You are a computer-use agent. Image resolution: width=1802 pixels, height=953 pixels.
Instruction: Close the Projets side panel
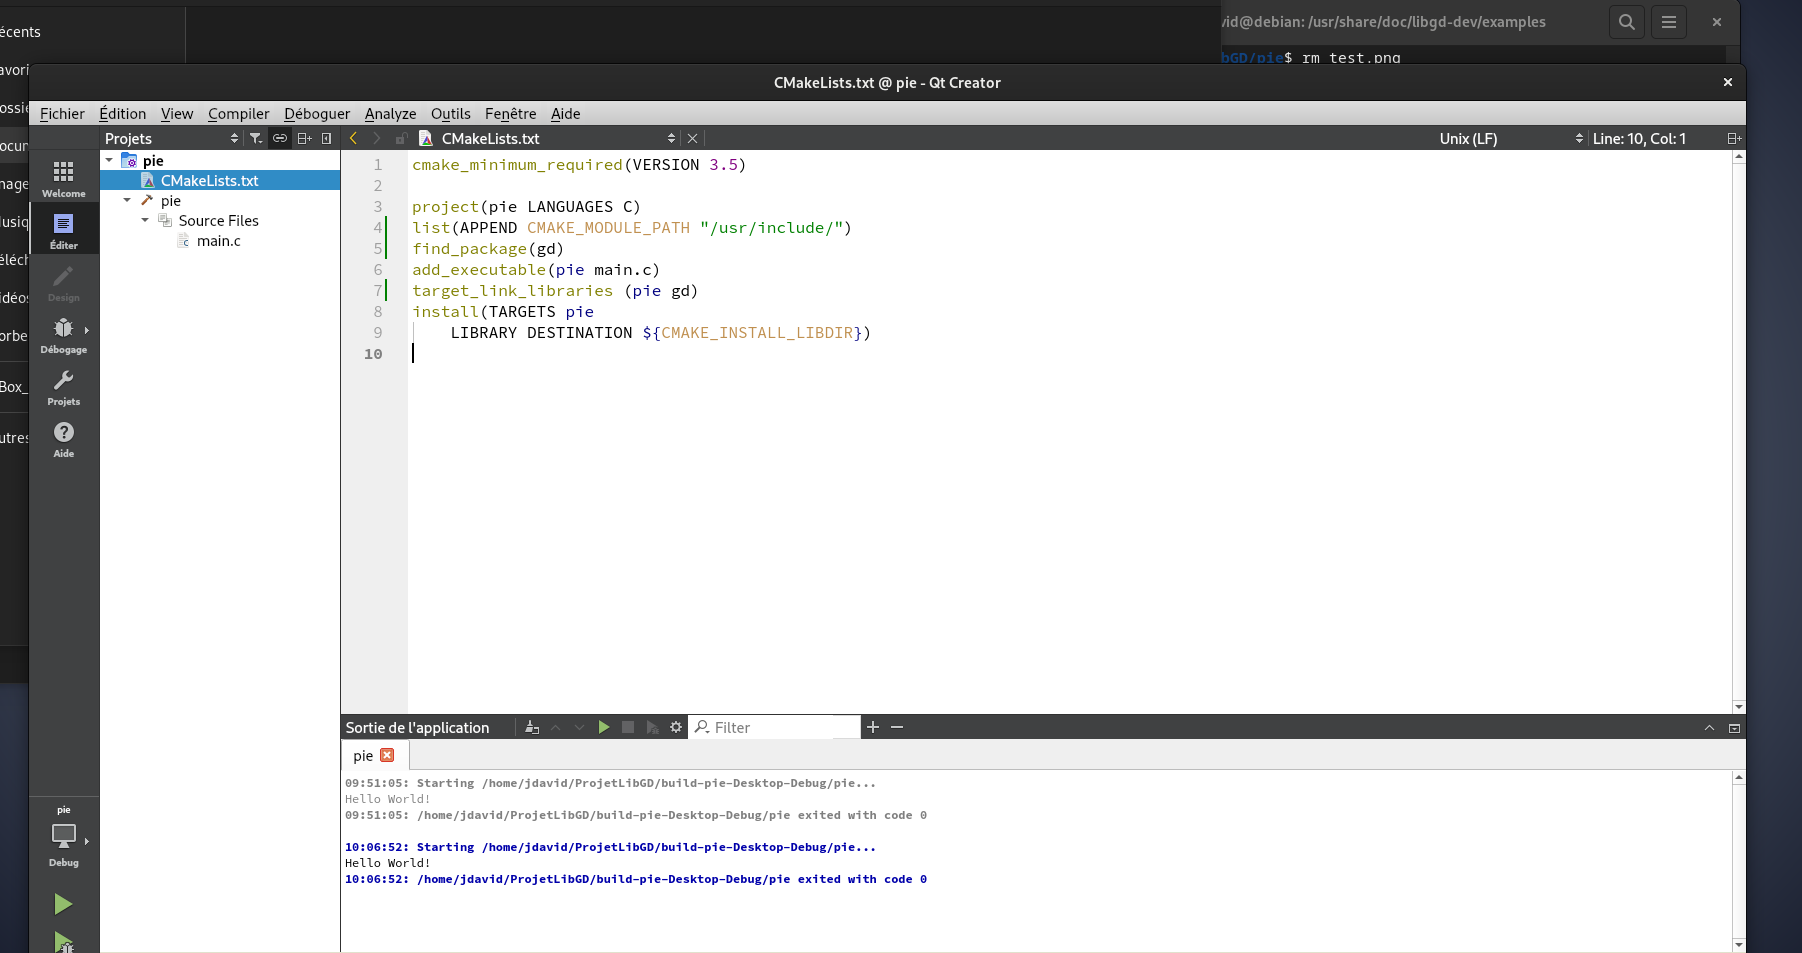click(x=326, y=138)
